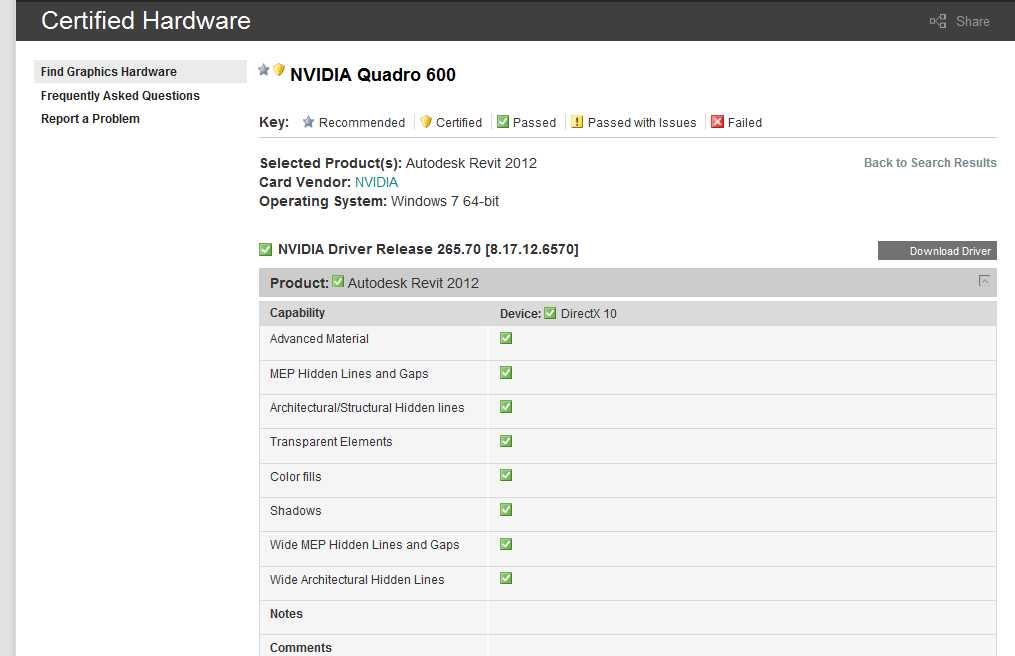This screenshot has height=656, width=1015.
Task: Click the red Failed icon in key
Action: tap(717, 121)
